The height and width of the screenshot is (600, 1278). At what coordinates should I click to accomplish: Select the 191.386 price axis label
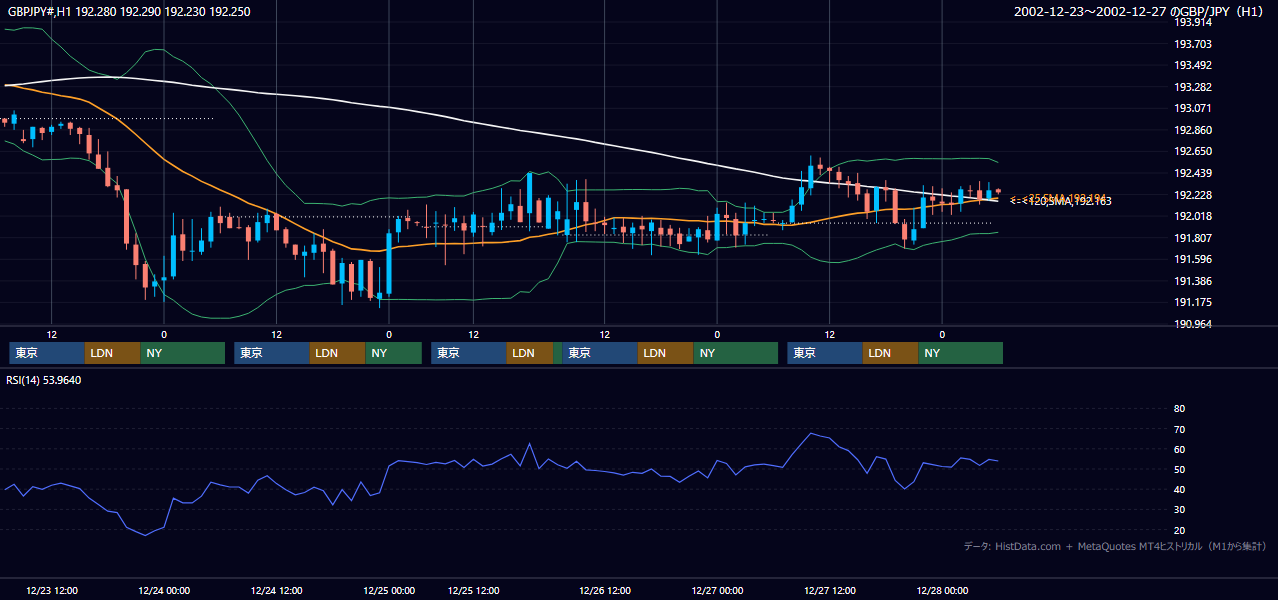tap(1192, 281)
